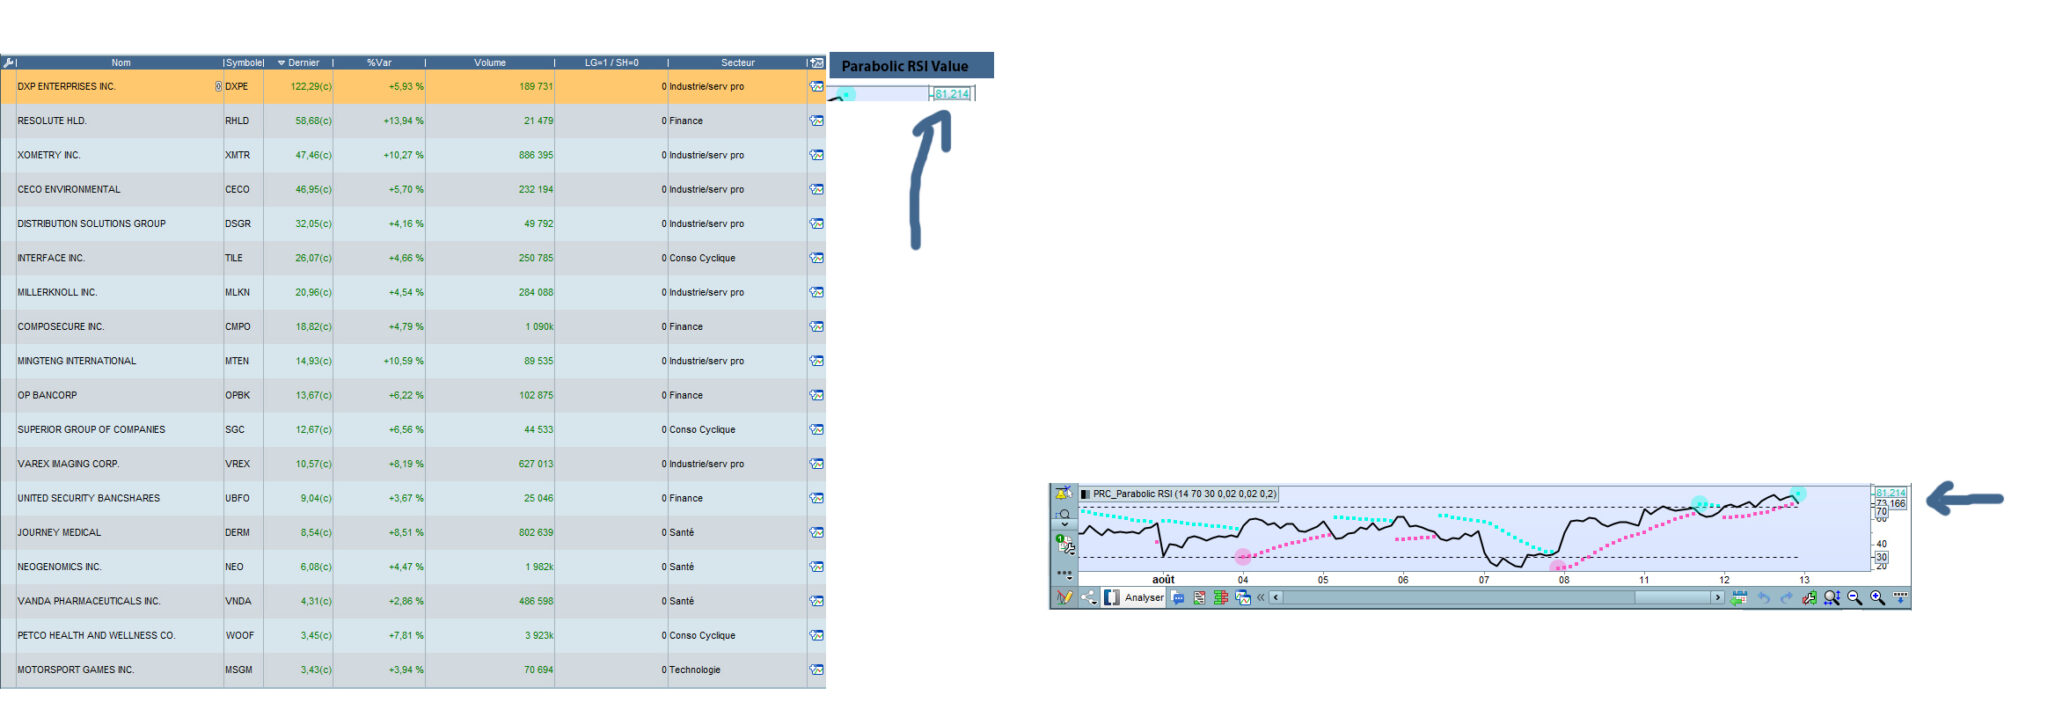This screenshot has width=2048, height=710.
Task: Open the chat bubble icon in chart toolbar
Action: pyautogui.click(x=1178, y=598)
